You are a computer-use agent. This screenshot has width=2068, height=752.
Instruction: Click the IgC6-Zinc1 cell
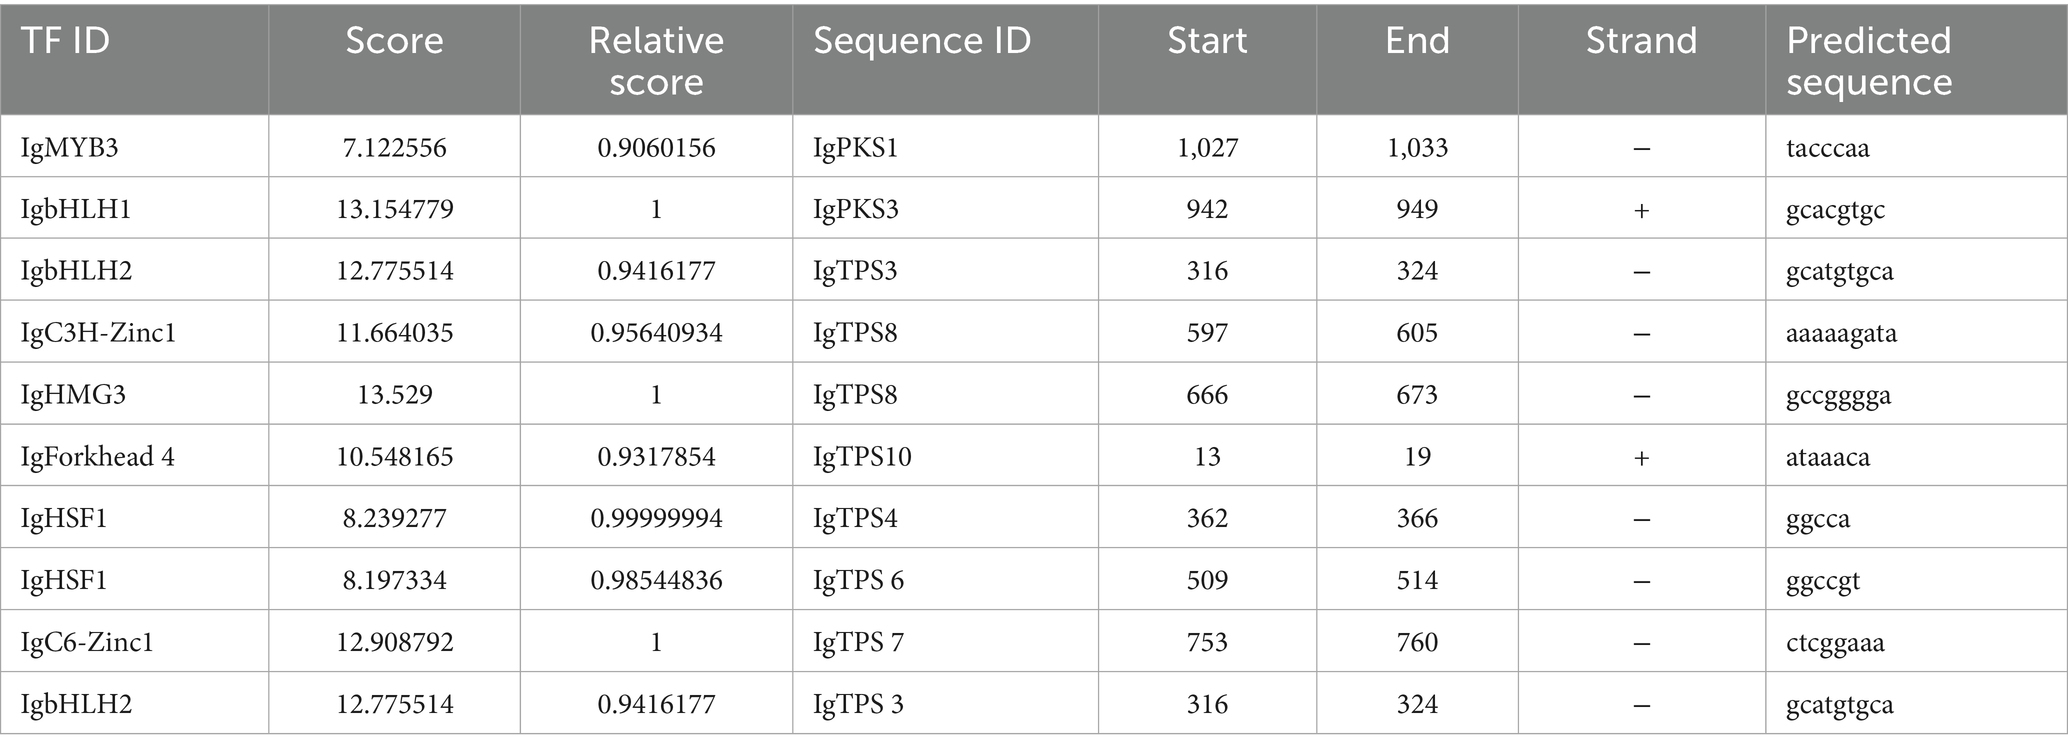[x=87, y=642]
